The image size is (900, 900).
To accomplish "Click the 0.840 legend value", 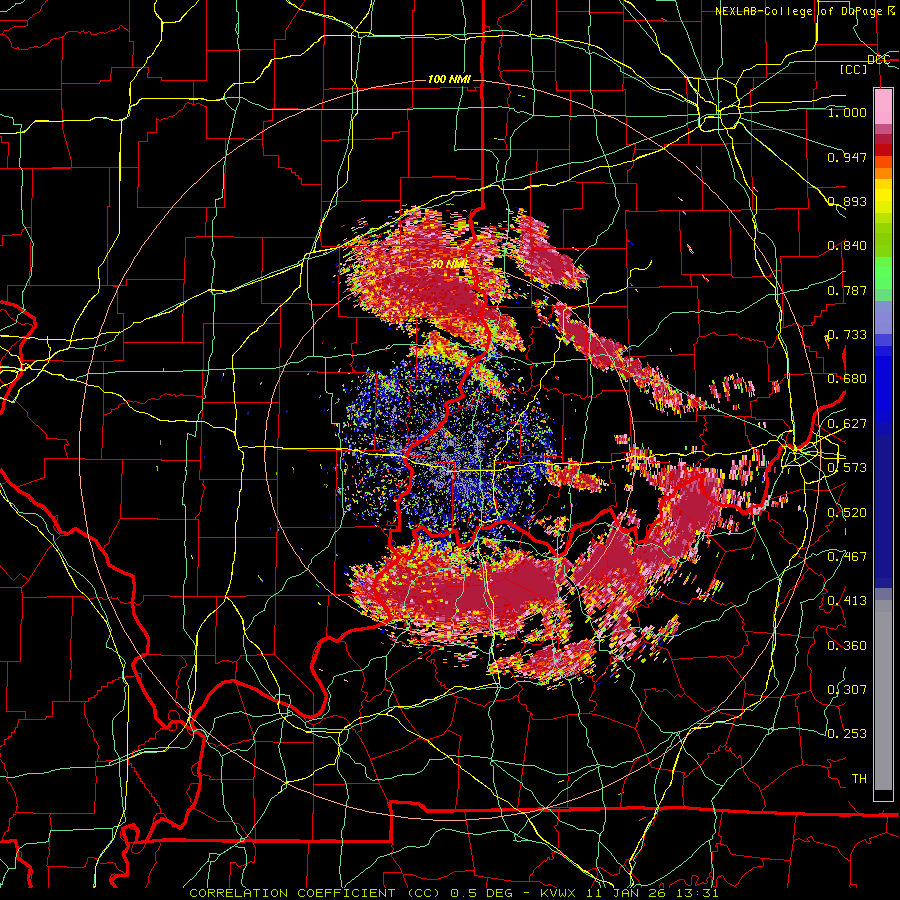I will pyautogui.click(x=847, y=246).
